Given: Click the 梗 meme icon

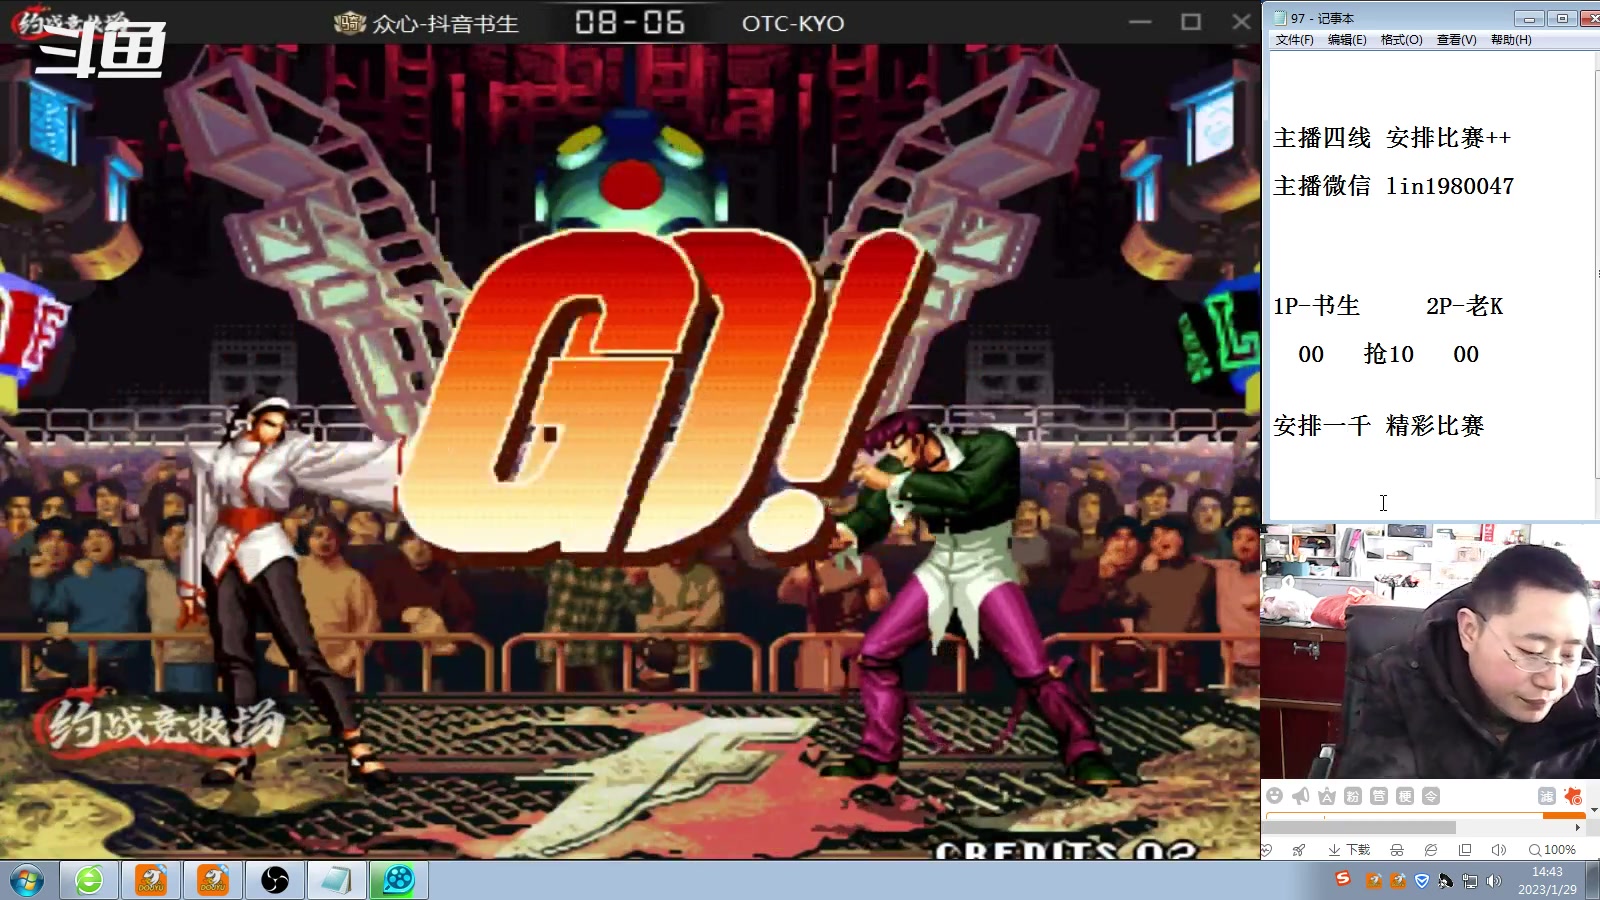Looking at the screenshot, I should coord(1405,796).
